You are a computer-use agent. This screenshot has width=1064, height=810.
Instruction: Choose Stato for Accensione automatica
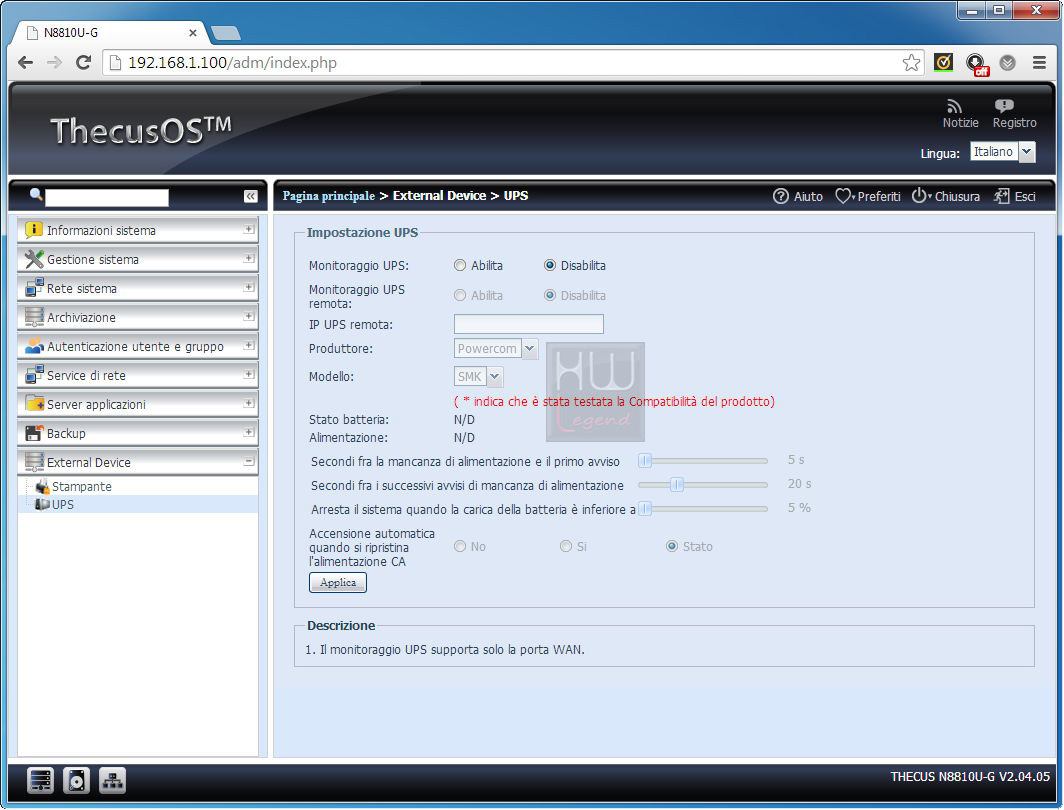[672, 546]
